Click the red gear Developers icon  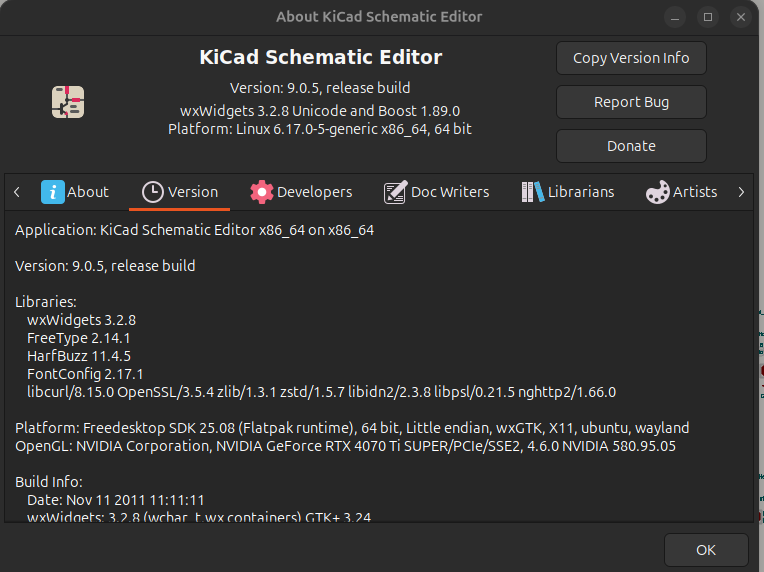[x=262, y=192]
